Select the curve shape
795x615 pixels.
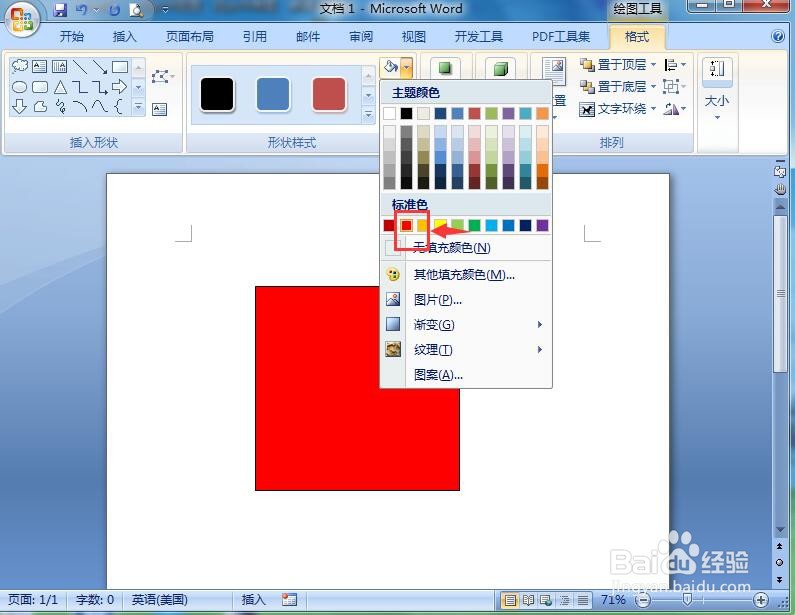(99, 106)
